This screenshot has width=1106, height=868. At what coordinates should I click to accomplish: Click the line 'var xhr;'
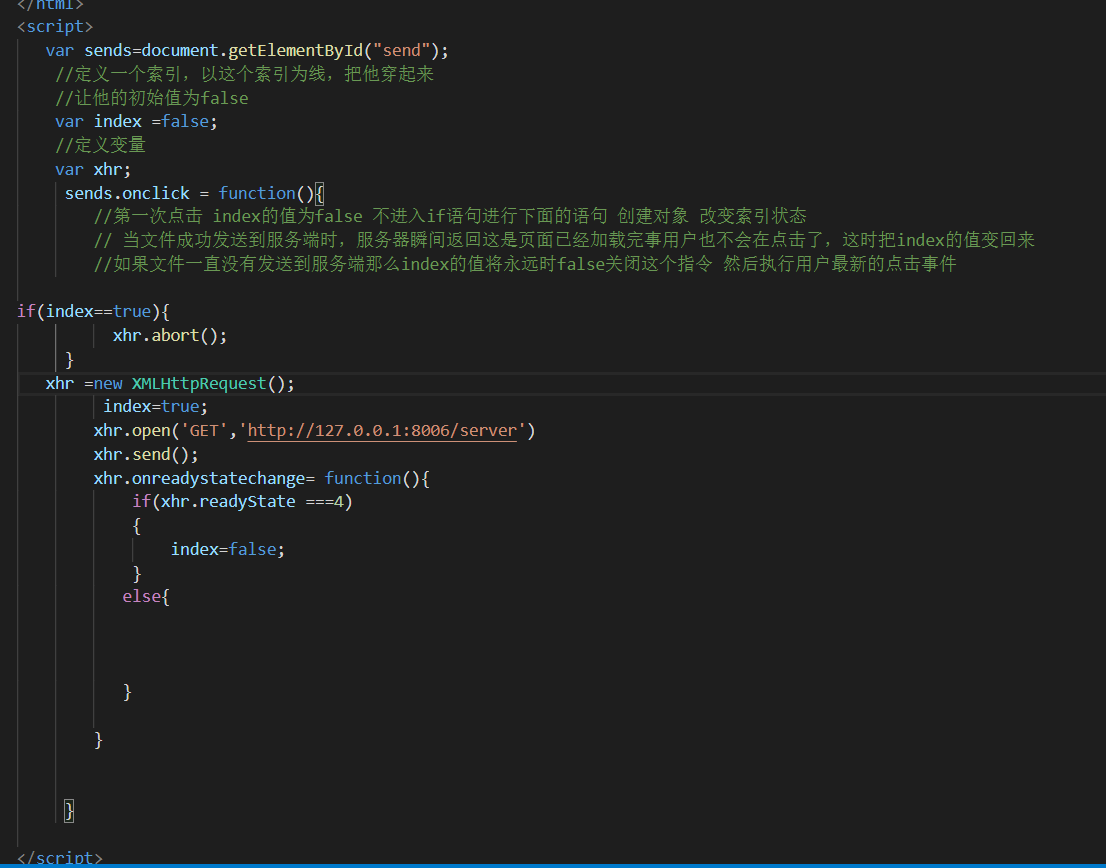click(93, 169)
